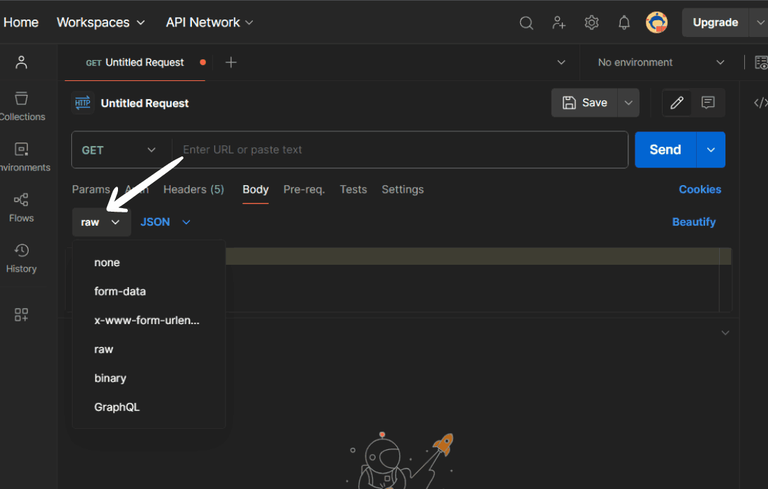Open the account sidebar person icon
Screen dimensions: 768x489
pyautogui.click(x=21, y=62)
